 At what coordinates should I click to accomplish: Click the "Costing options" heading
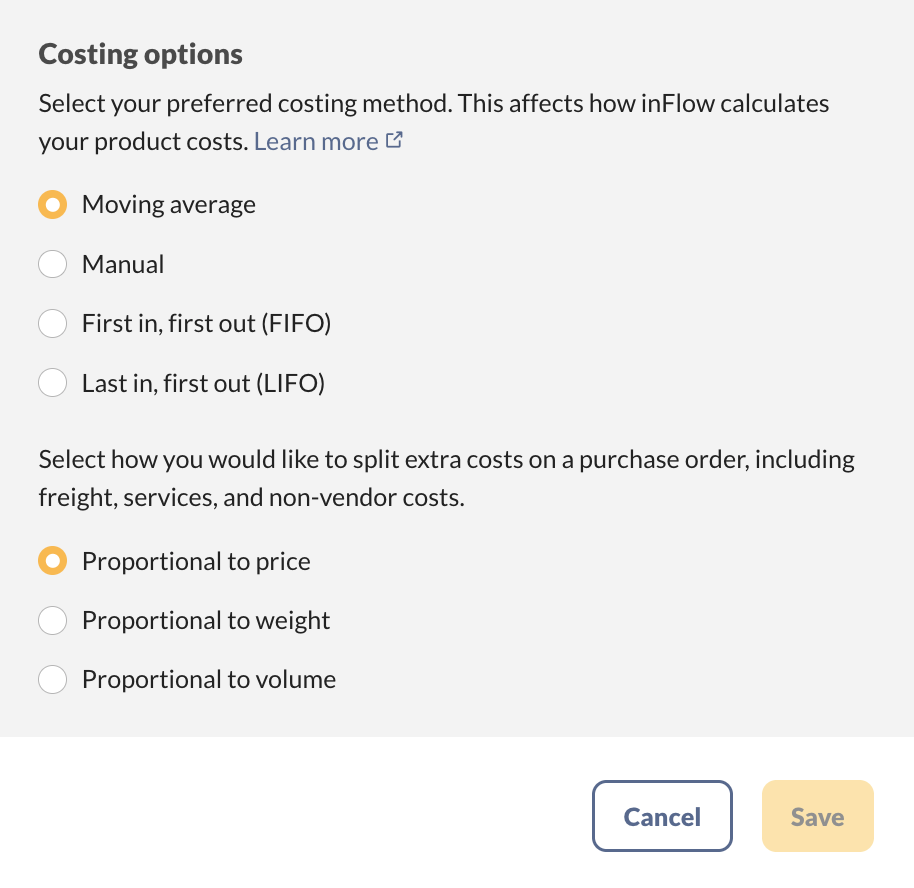click(x=140, y=54)
